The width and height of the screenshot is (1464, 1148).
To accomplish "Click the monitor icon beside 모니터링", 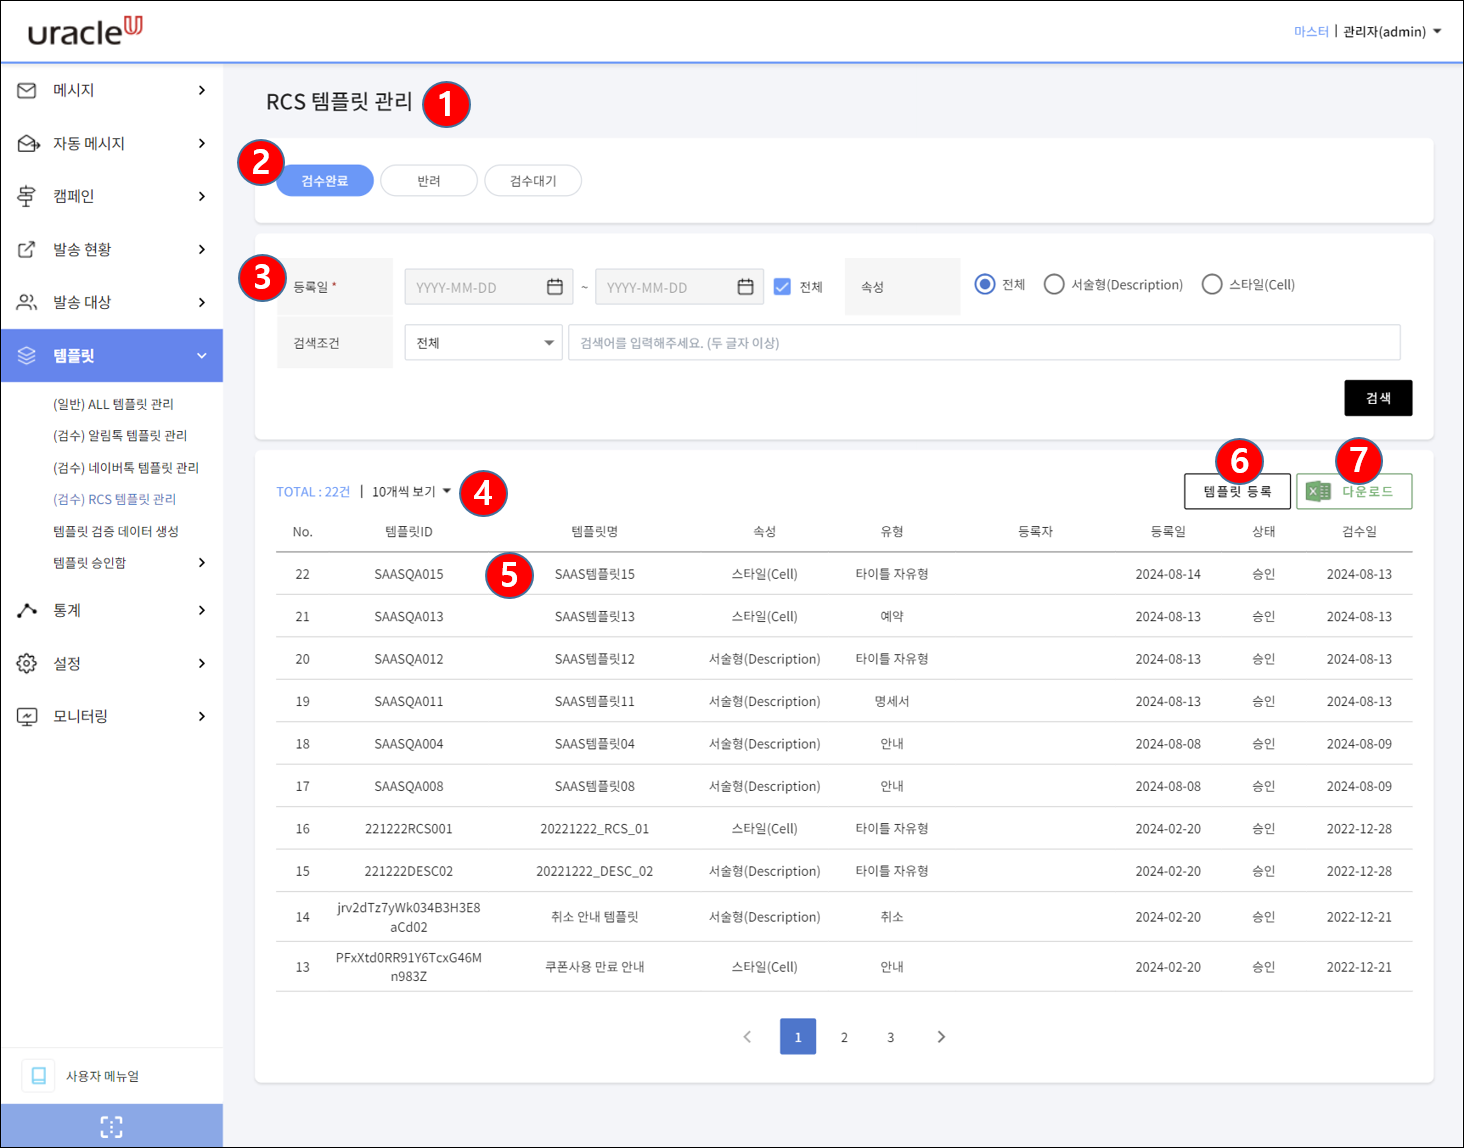I will pos(27,716).
